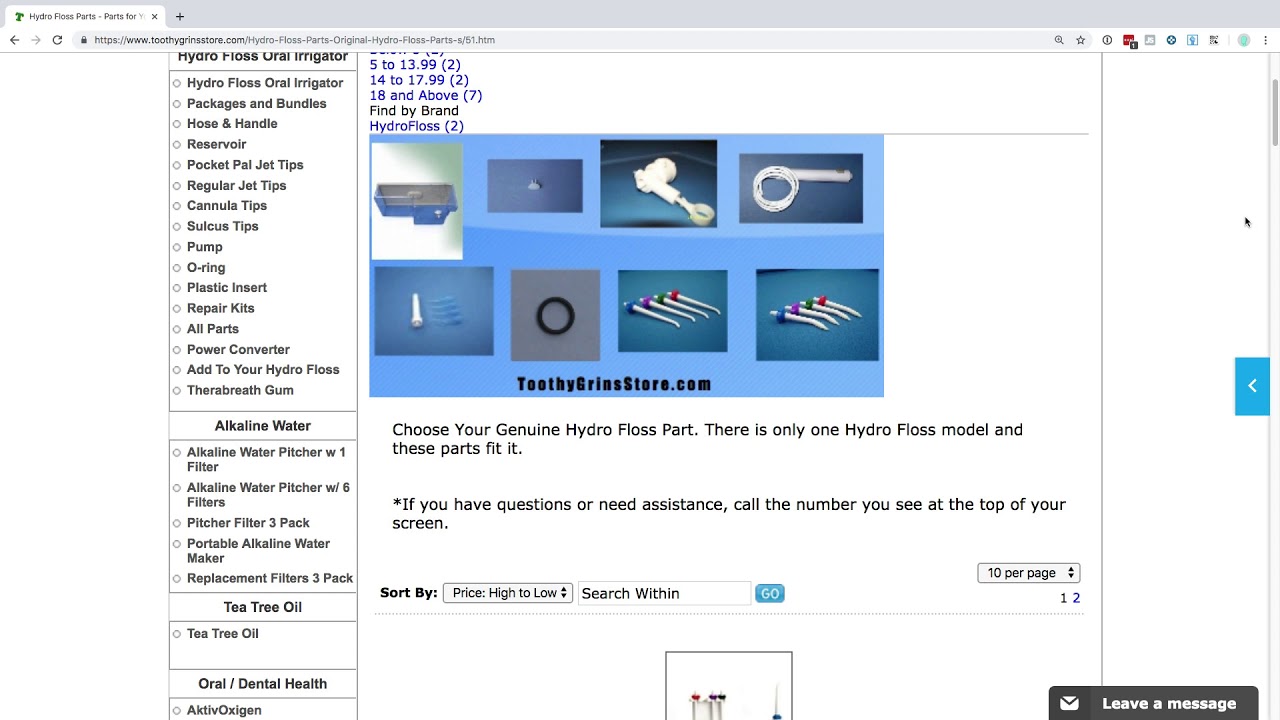The image size is (1280, 720).
Task: Open the Sort By dropdown
Action: [508, 593]
